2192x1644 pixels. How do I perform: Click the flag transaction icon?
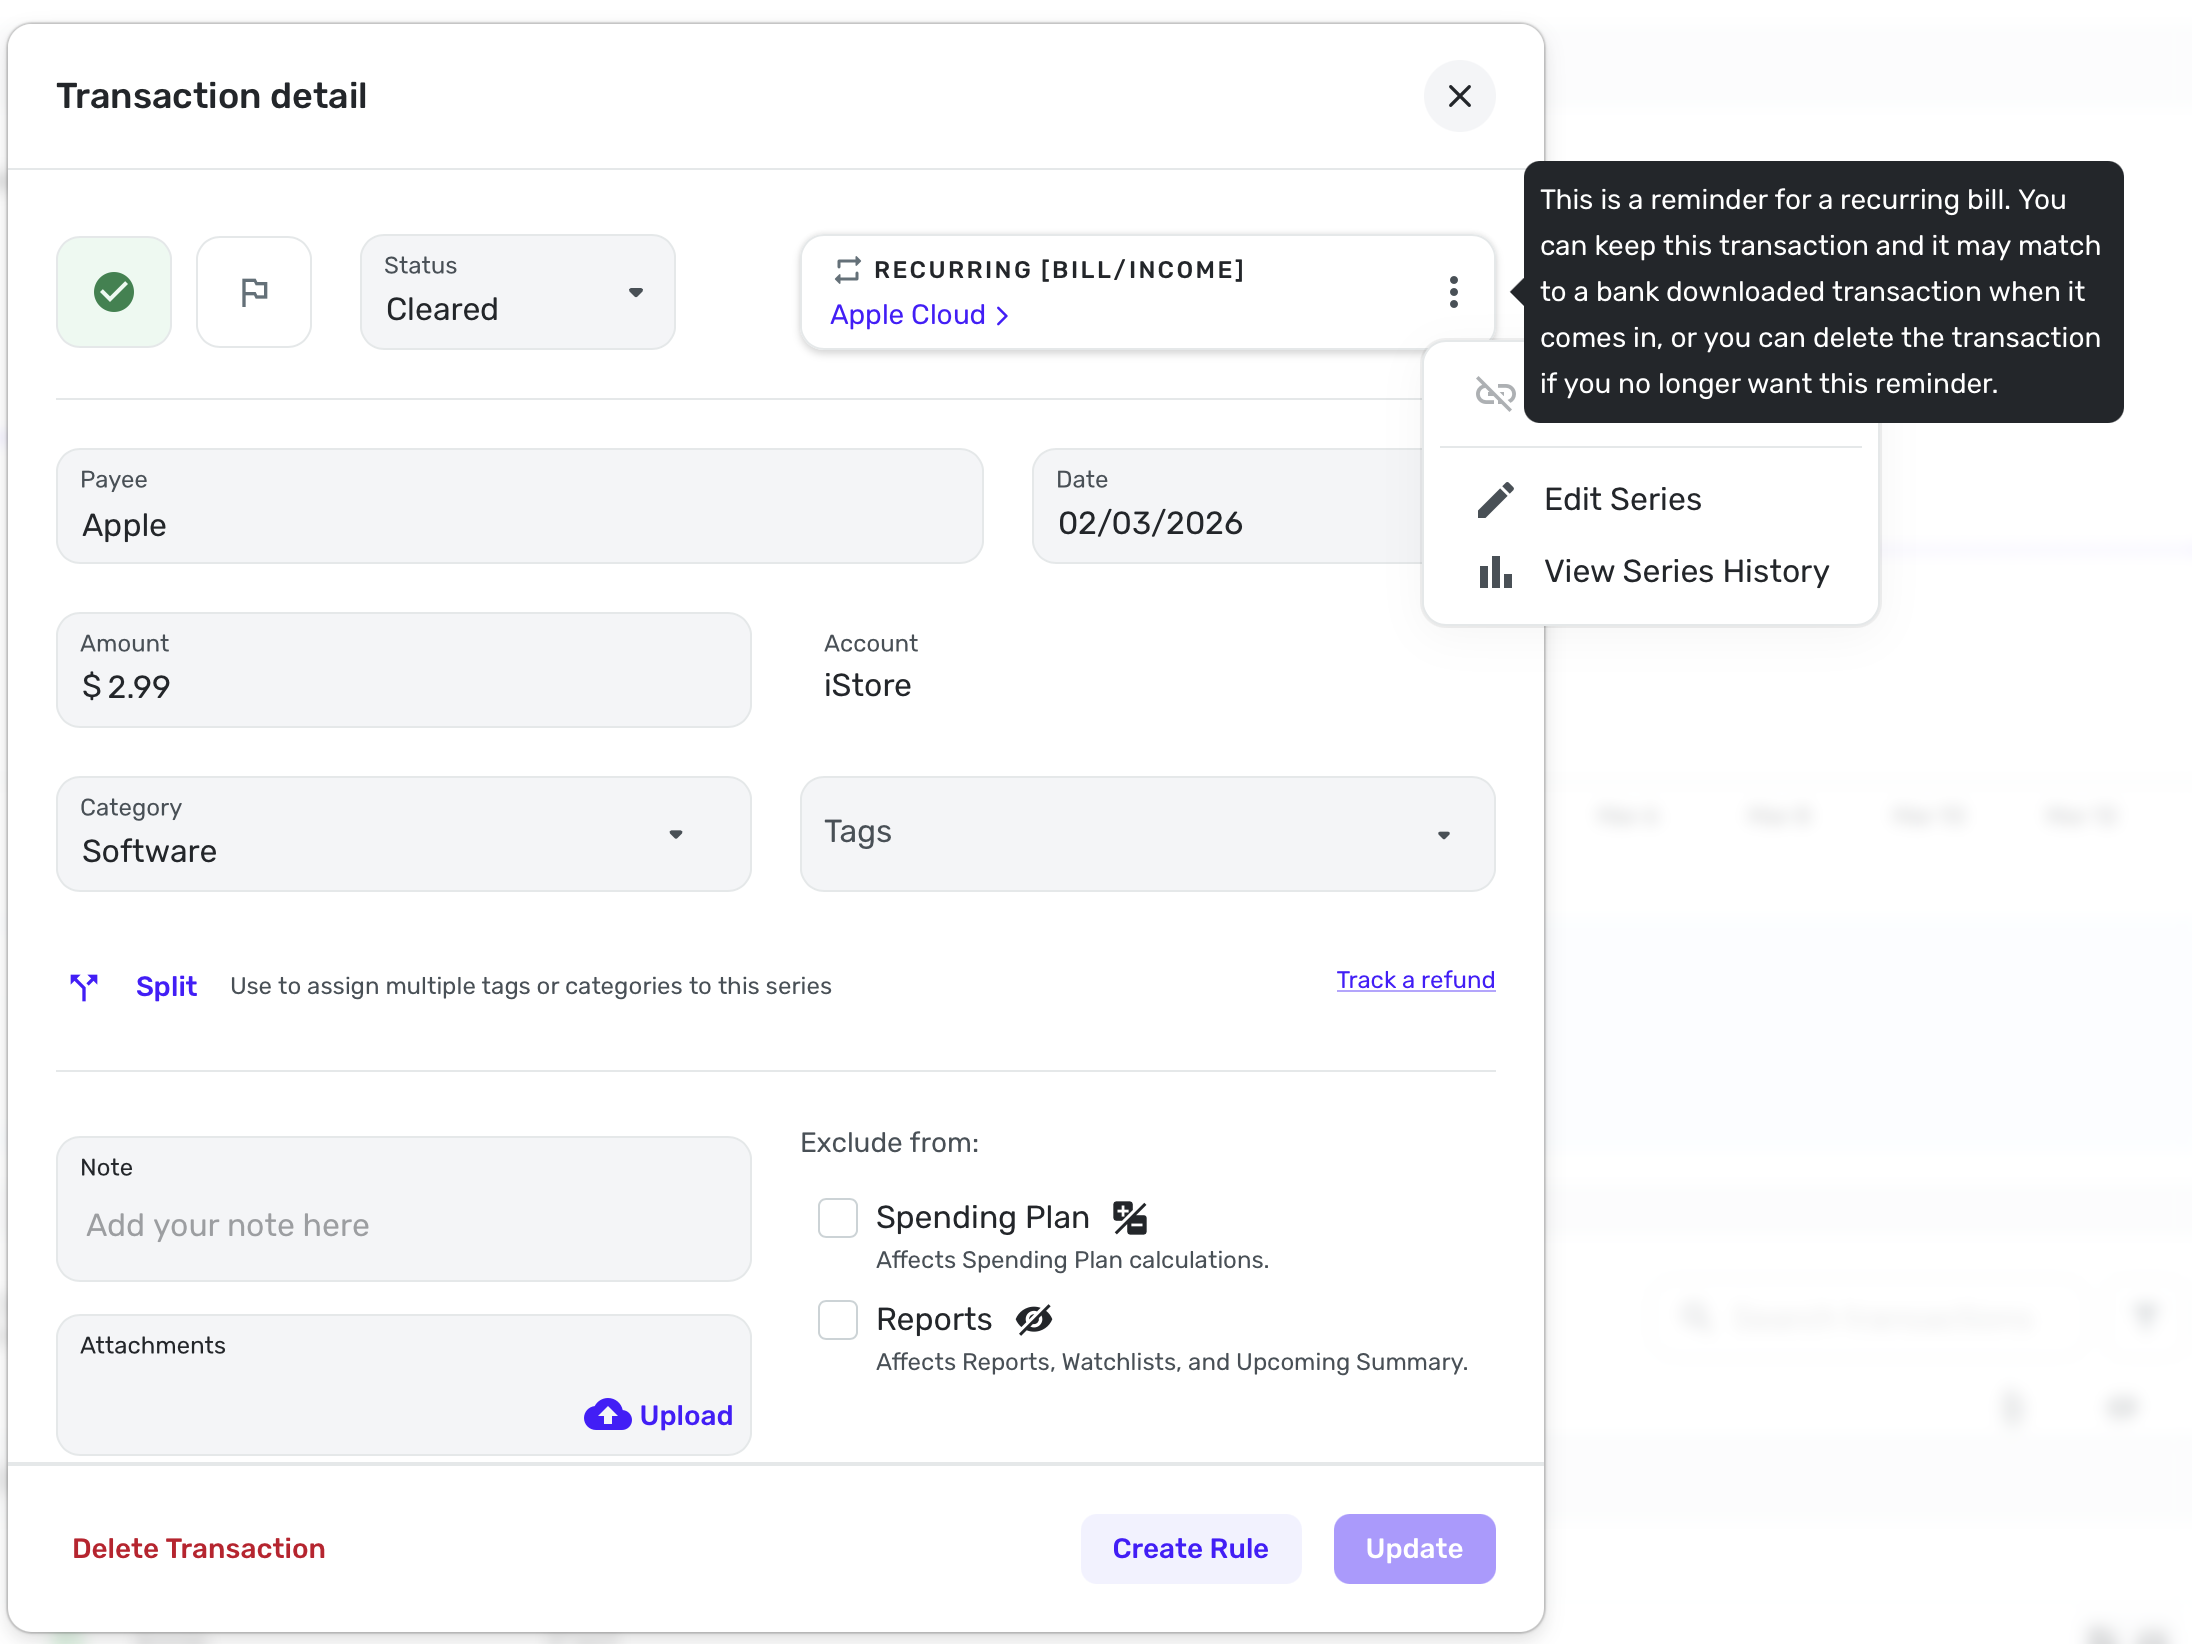[254, 292]
